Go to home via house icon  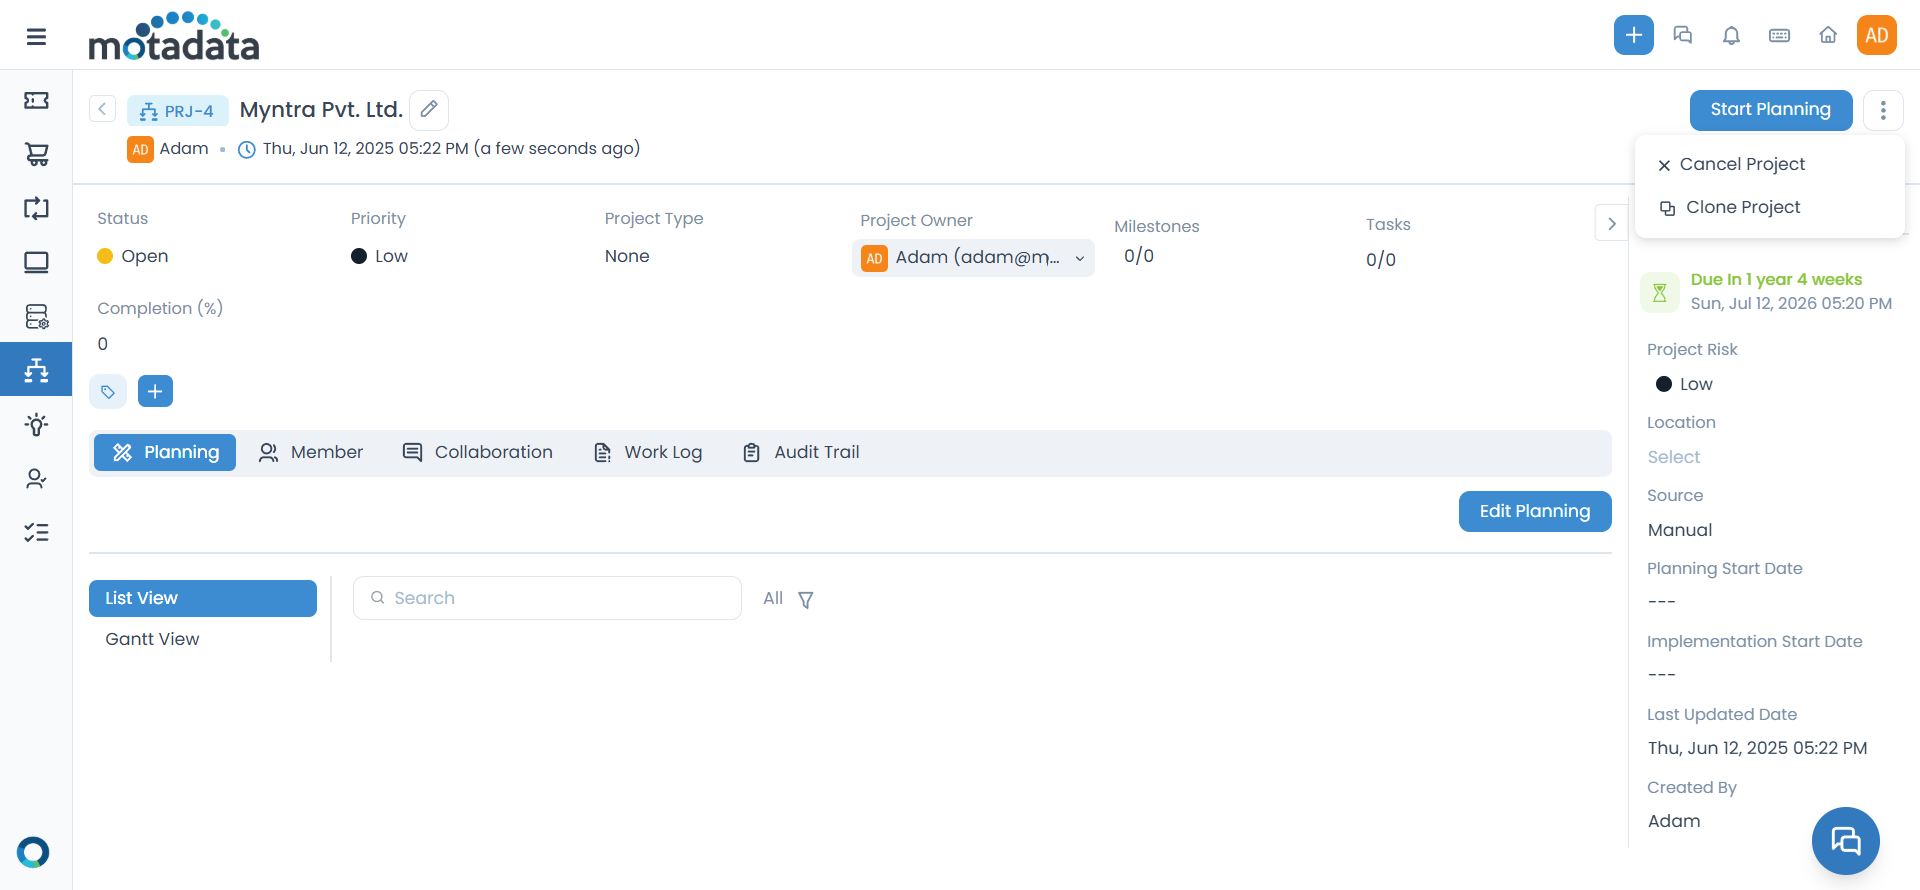click(x=1828, y=36)
